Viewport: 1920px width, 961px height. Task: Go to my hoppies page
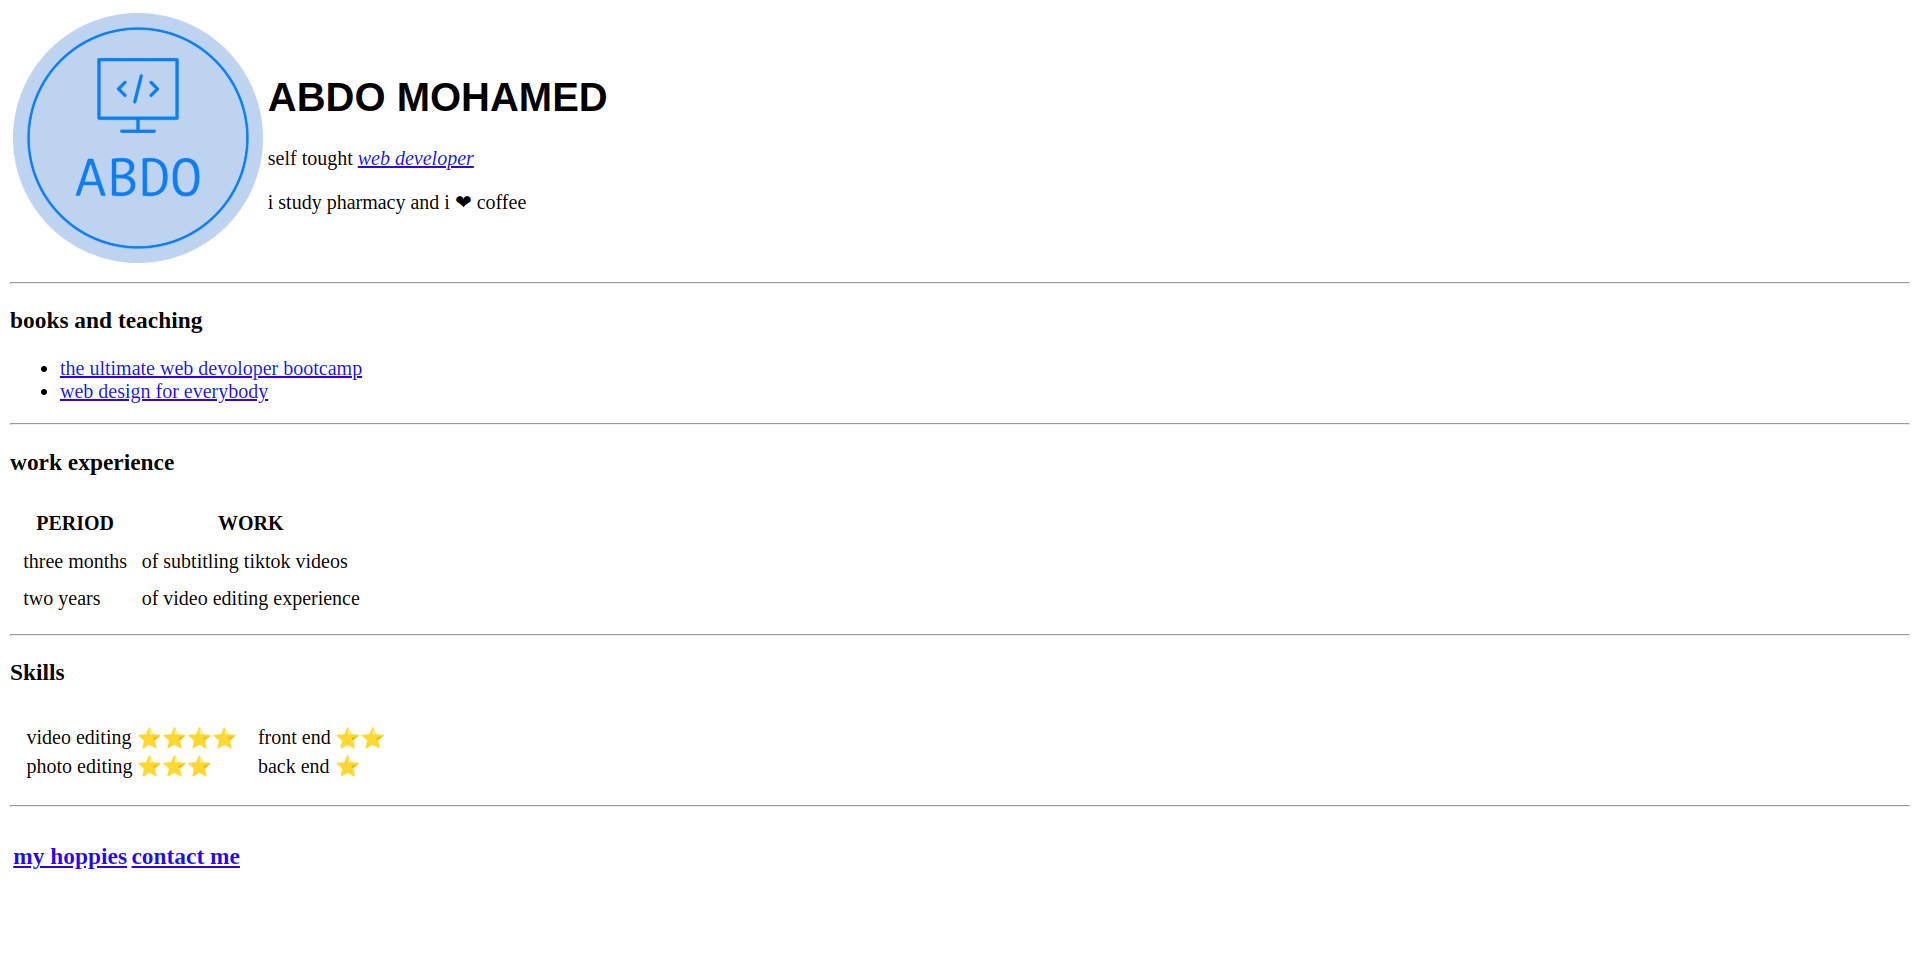[x=70, y=857]
